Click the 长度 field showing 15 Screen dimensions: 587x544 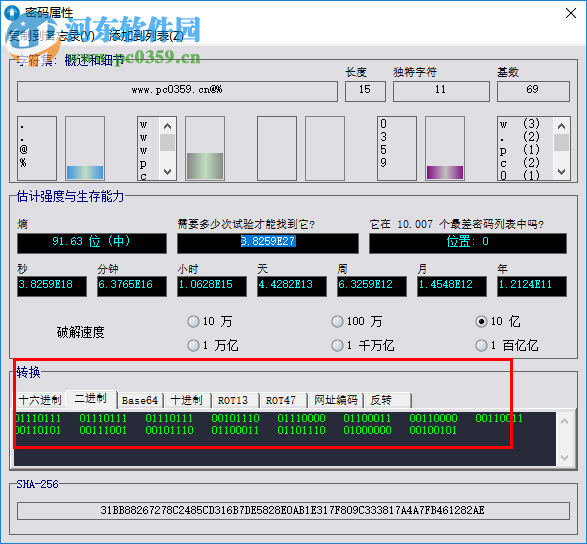pyautogui.click(x=365, y=91)
